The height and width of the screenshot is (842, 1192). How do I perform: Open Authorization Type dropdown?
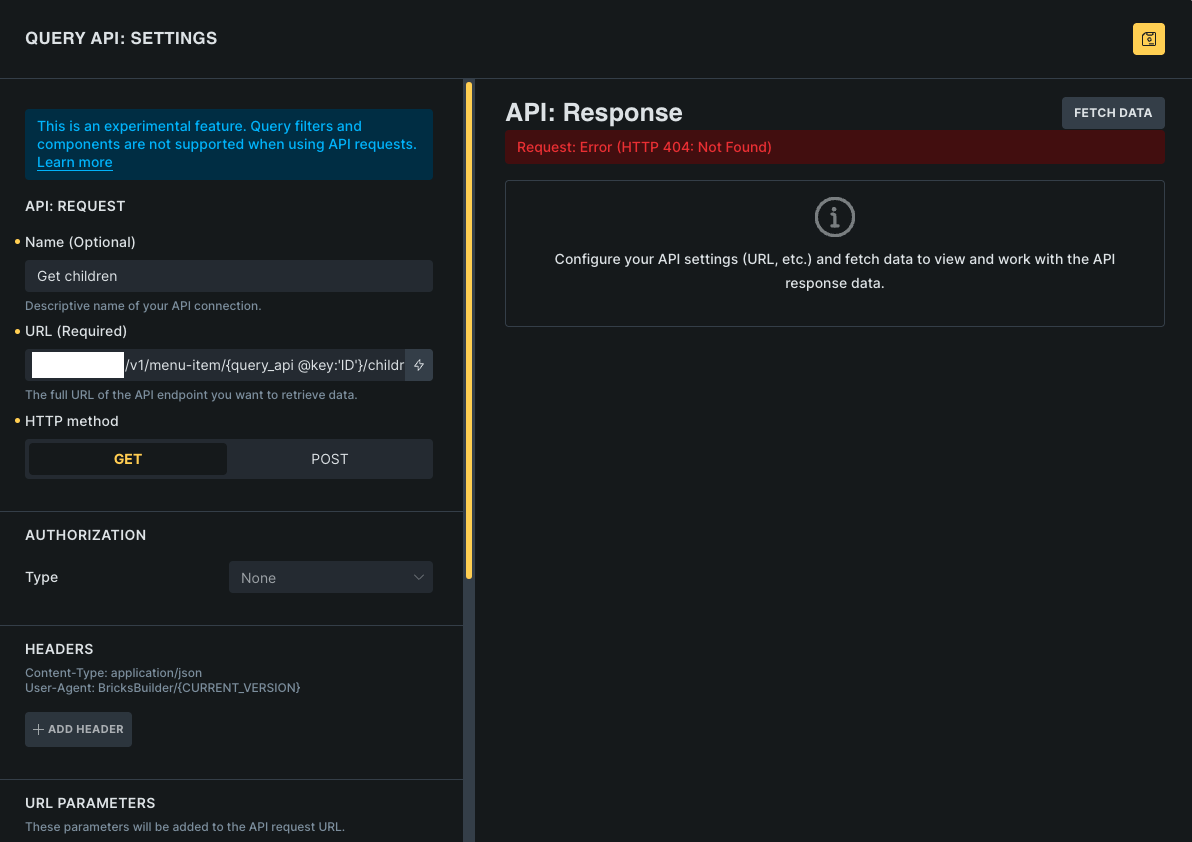(x=331, y=578)
